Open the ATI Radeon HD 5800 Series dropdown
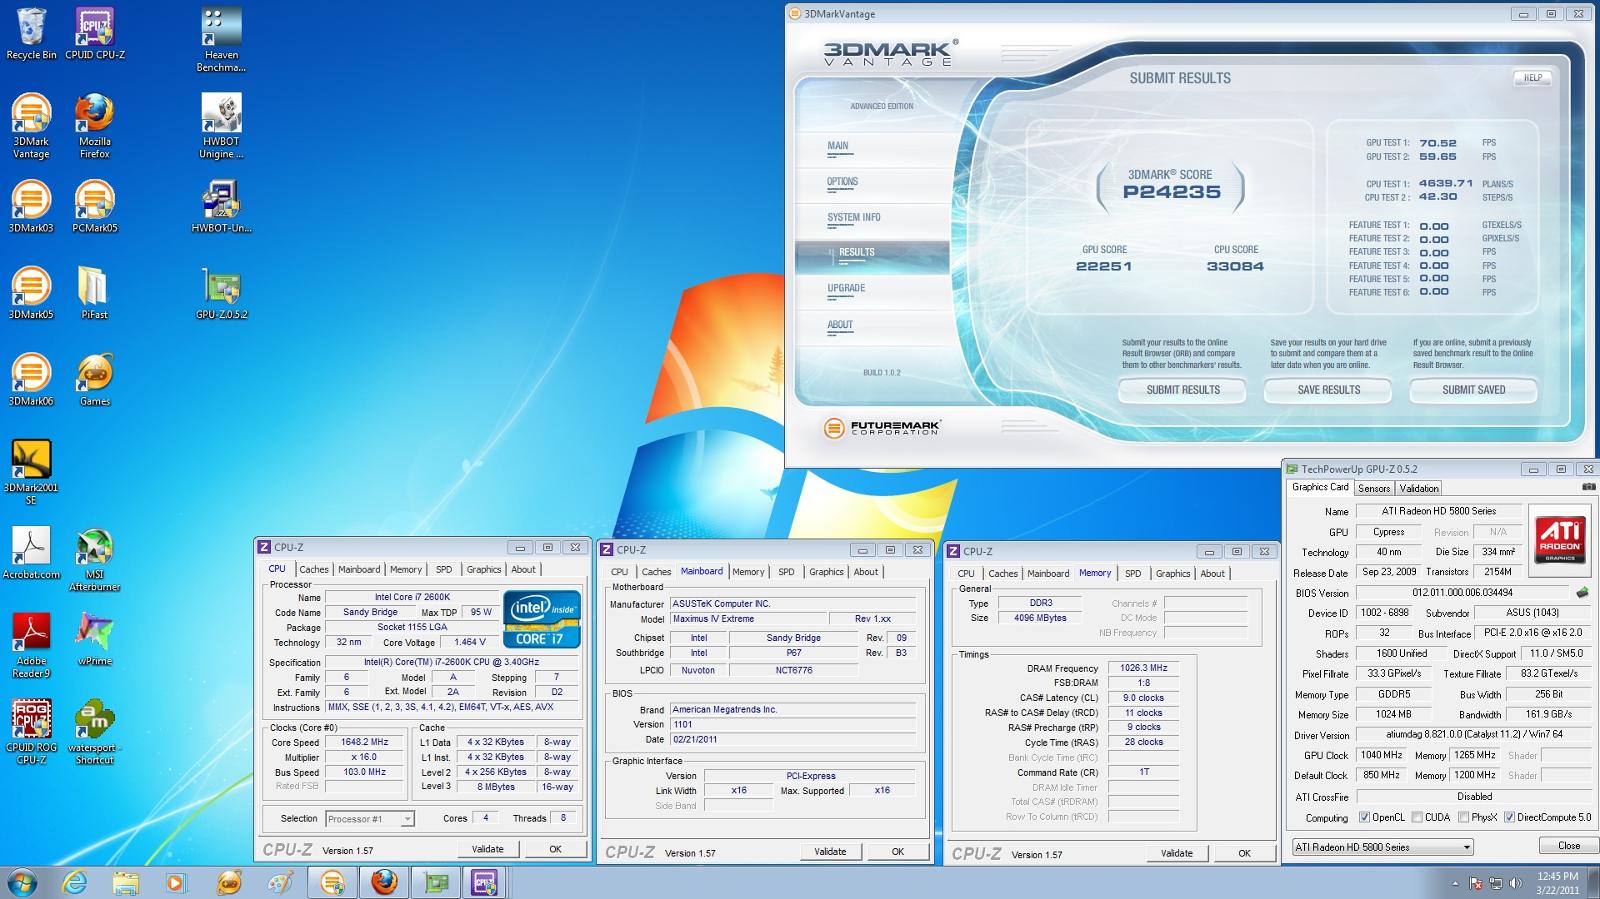The height and width of the screenshot is (899, 1600). pyautogui.click(x=1382, y=847)
